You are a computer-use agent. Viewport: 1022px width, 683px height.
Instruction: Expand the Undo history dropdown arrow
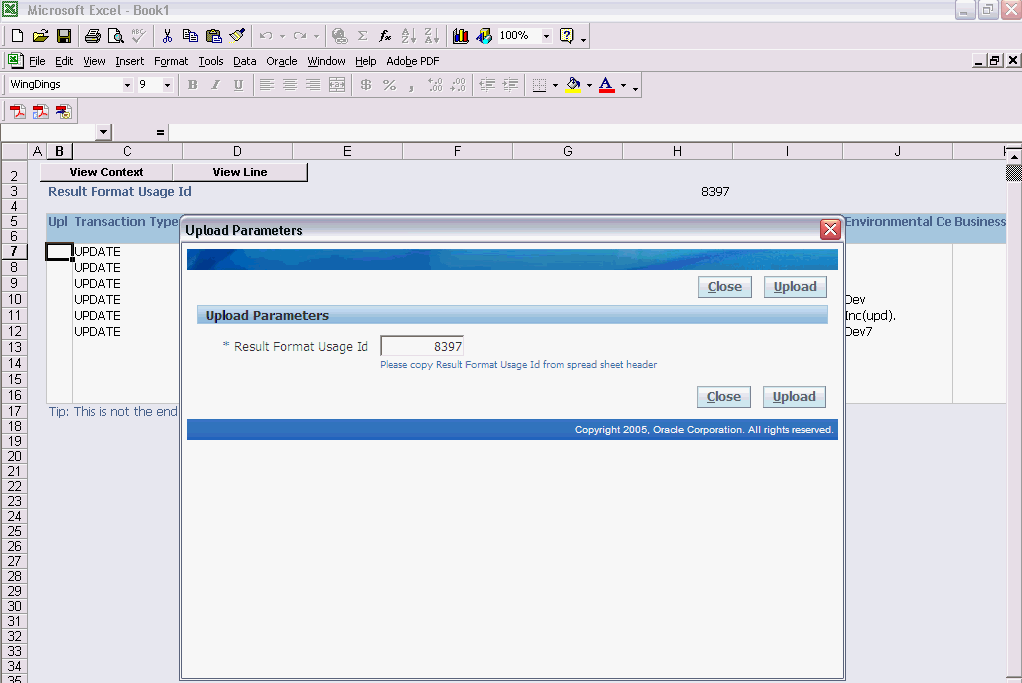click(x=282, y=36)
